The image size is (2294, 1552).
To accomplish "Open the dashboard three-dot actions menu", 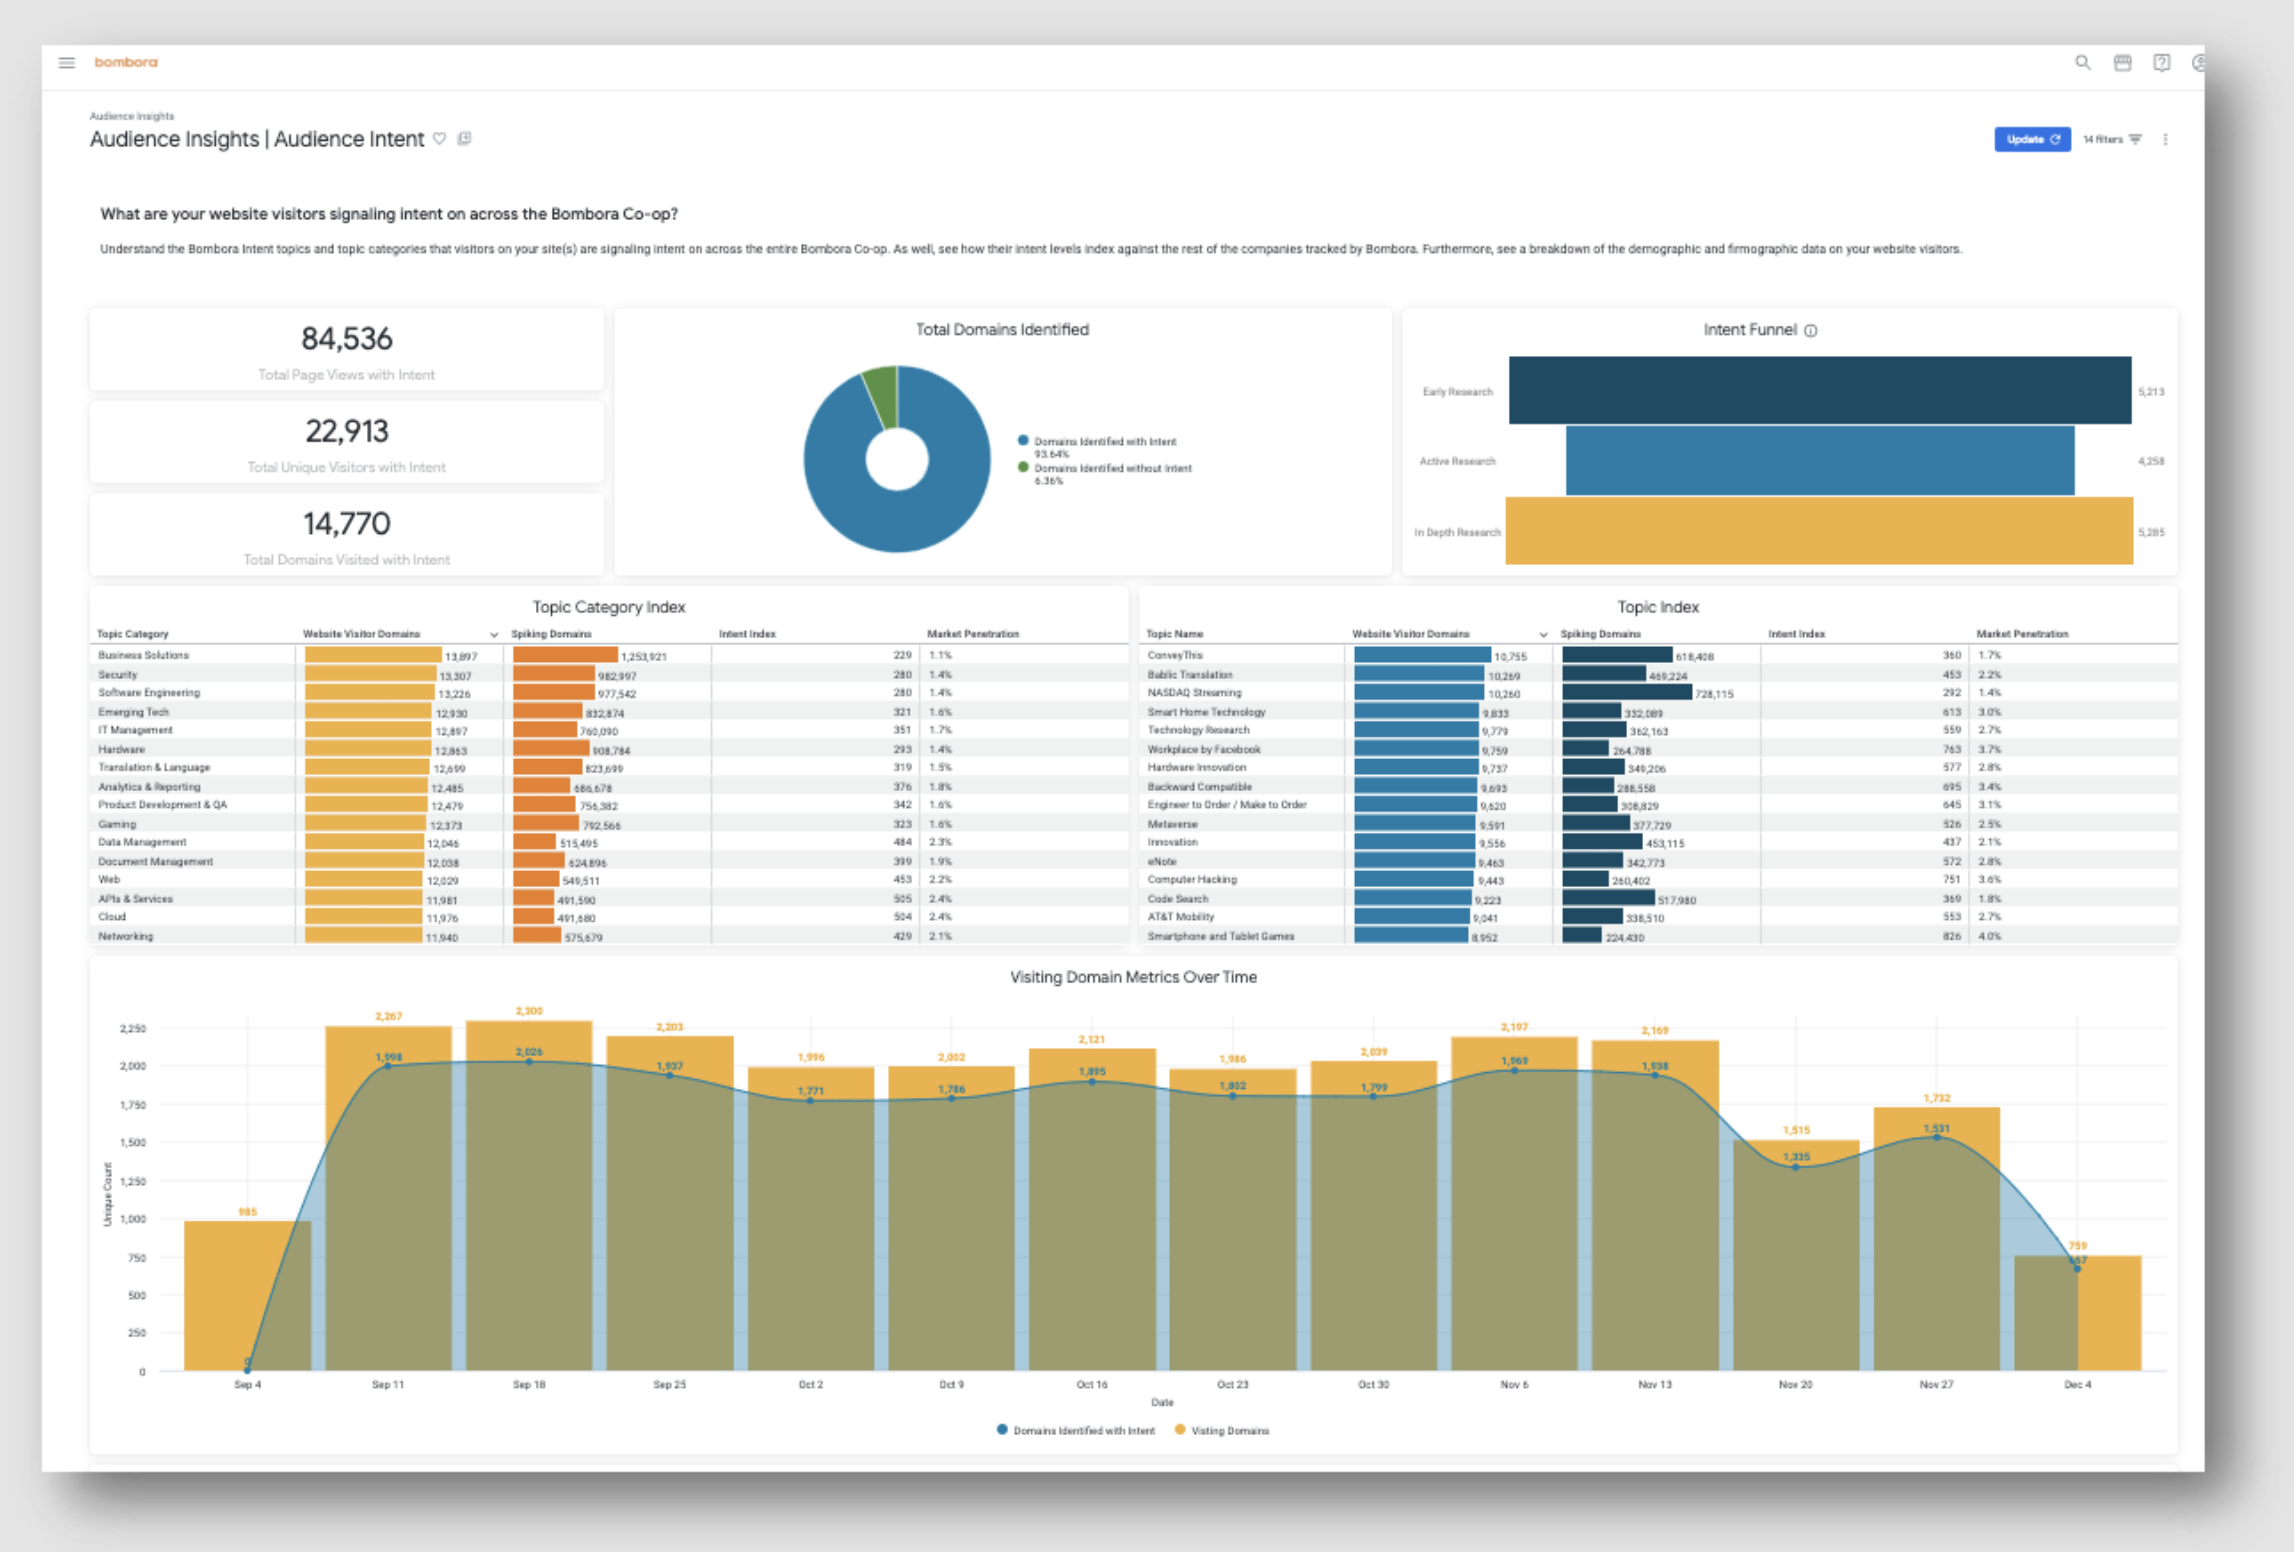I will click(x=2165, y=140).
